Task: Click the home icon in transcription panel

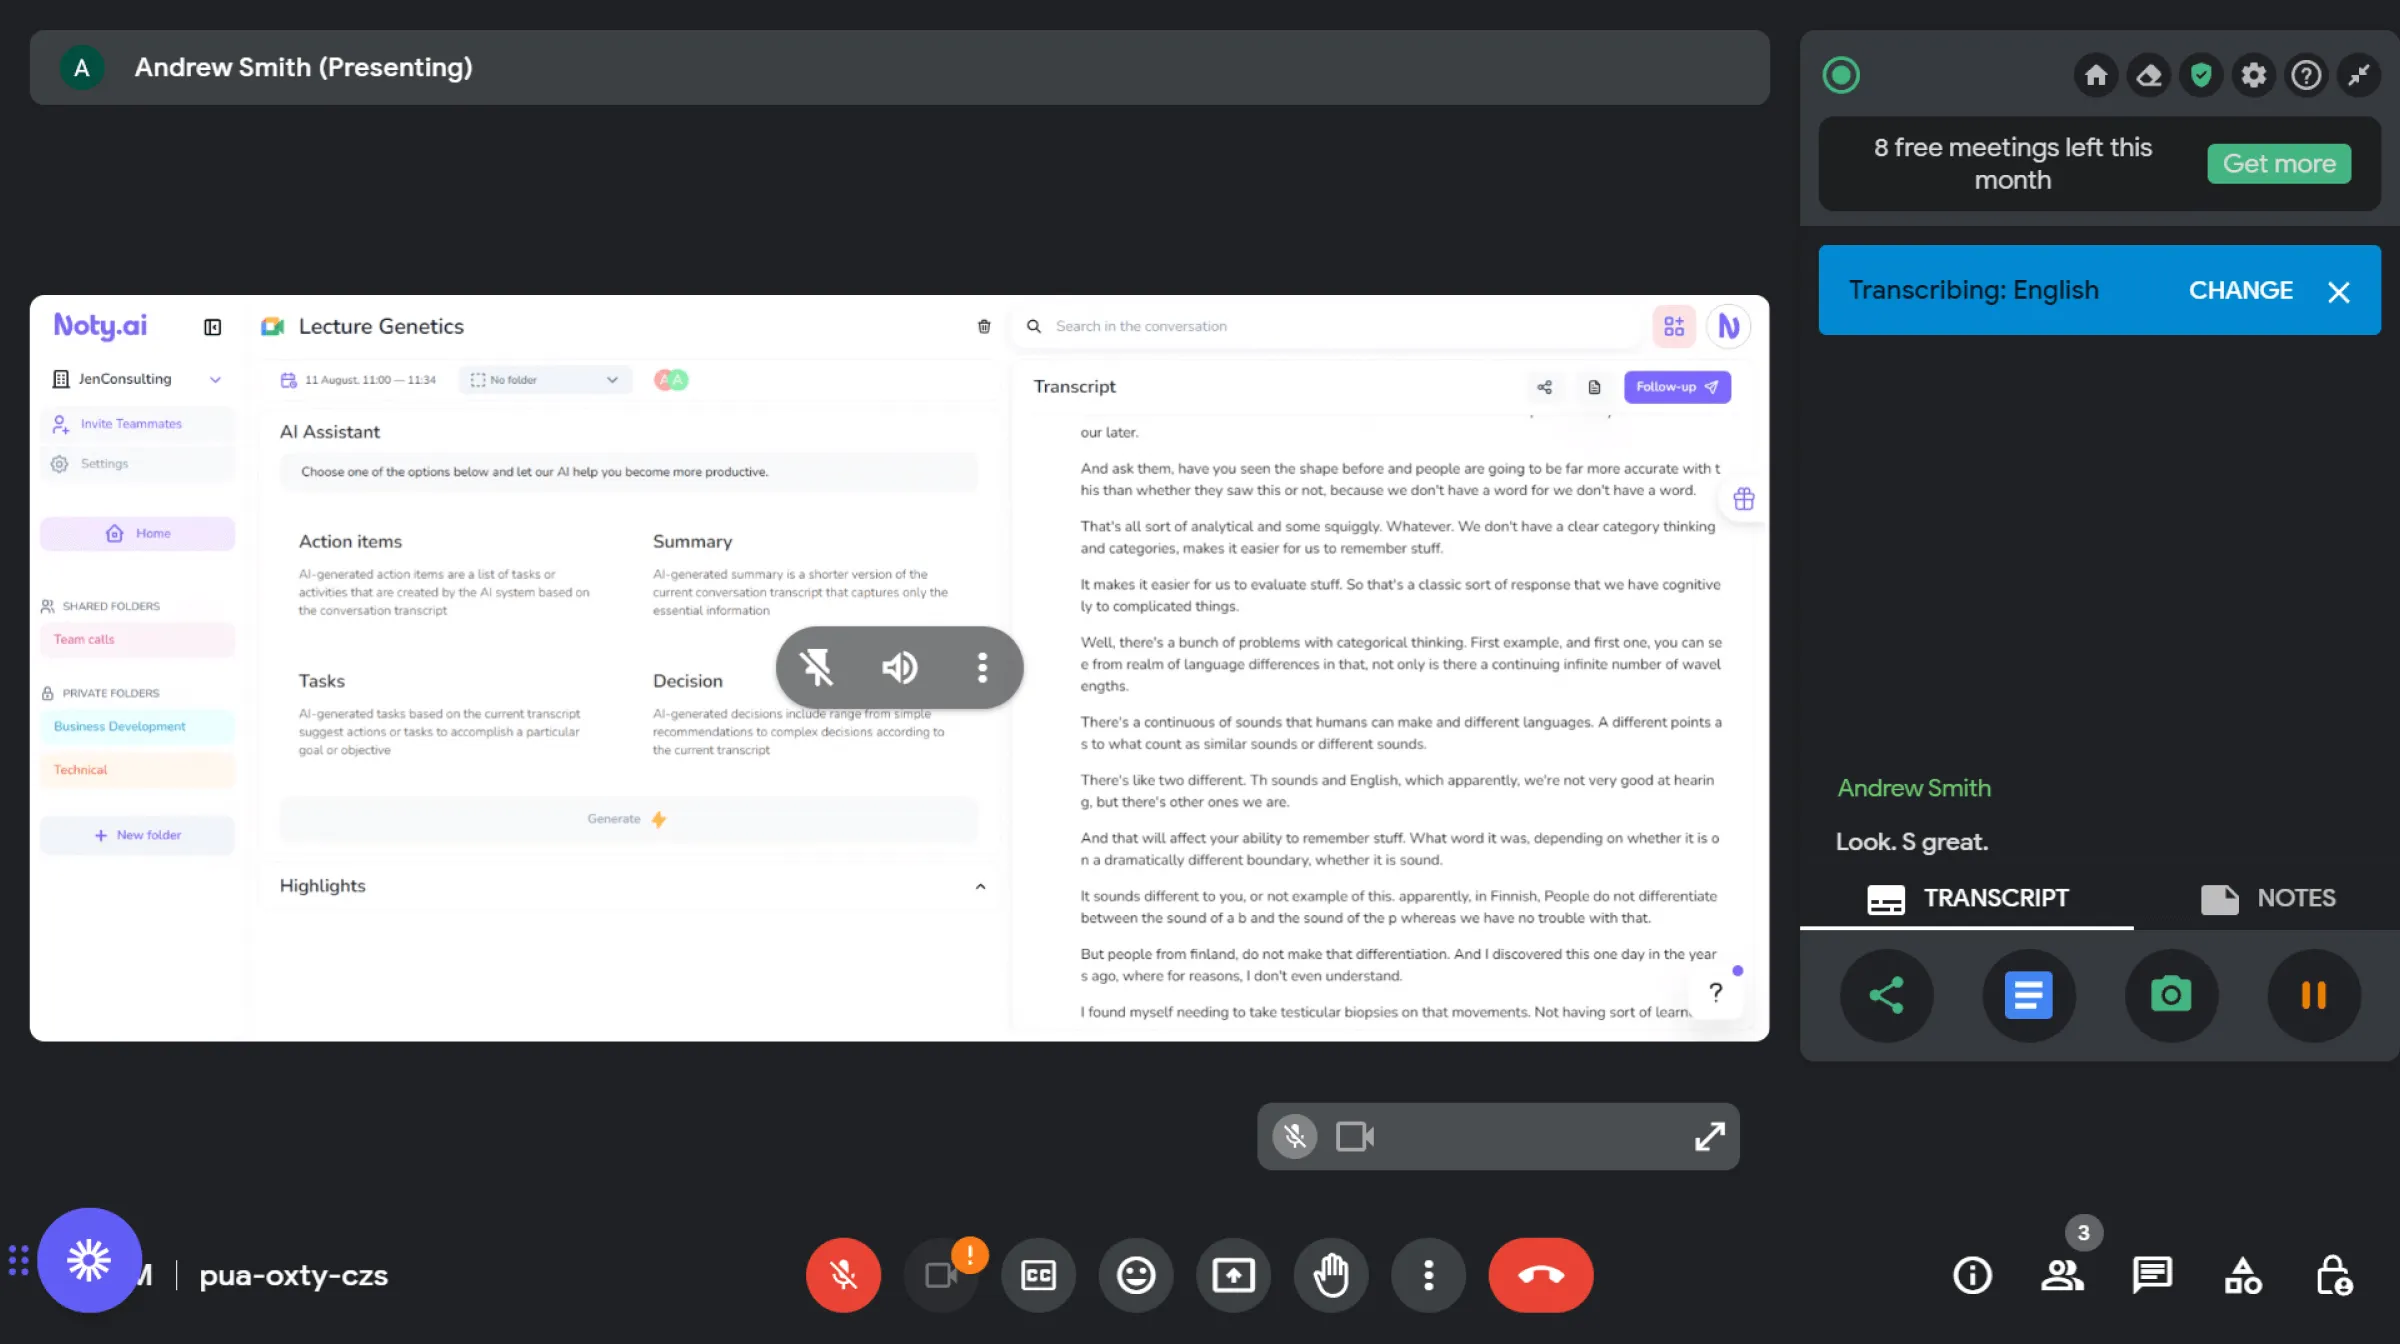Action: 2096,75
